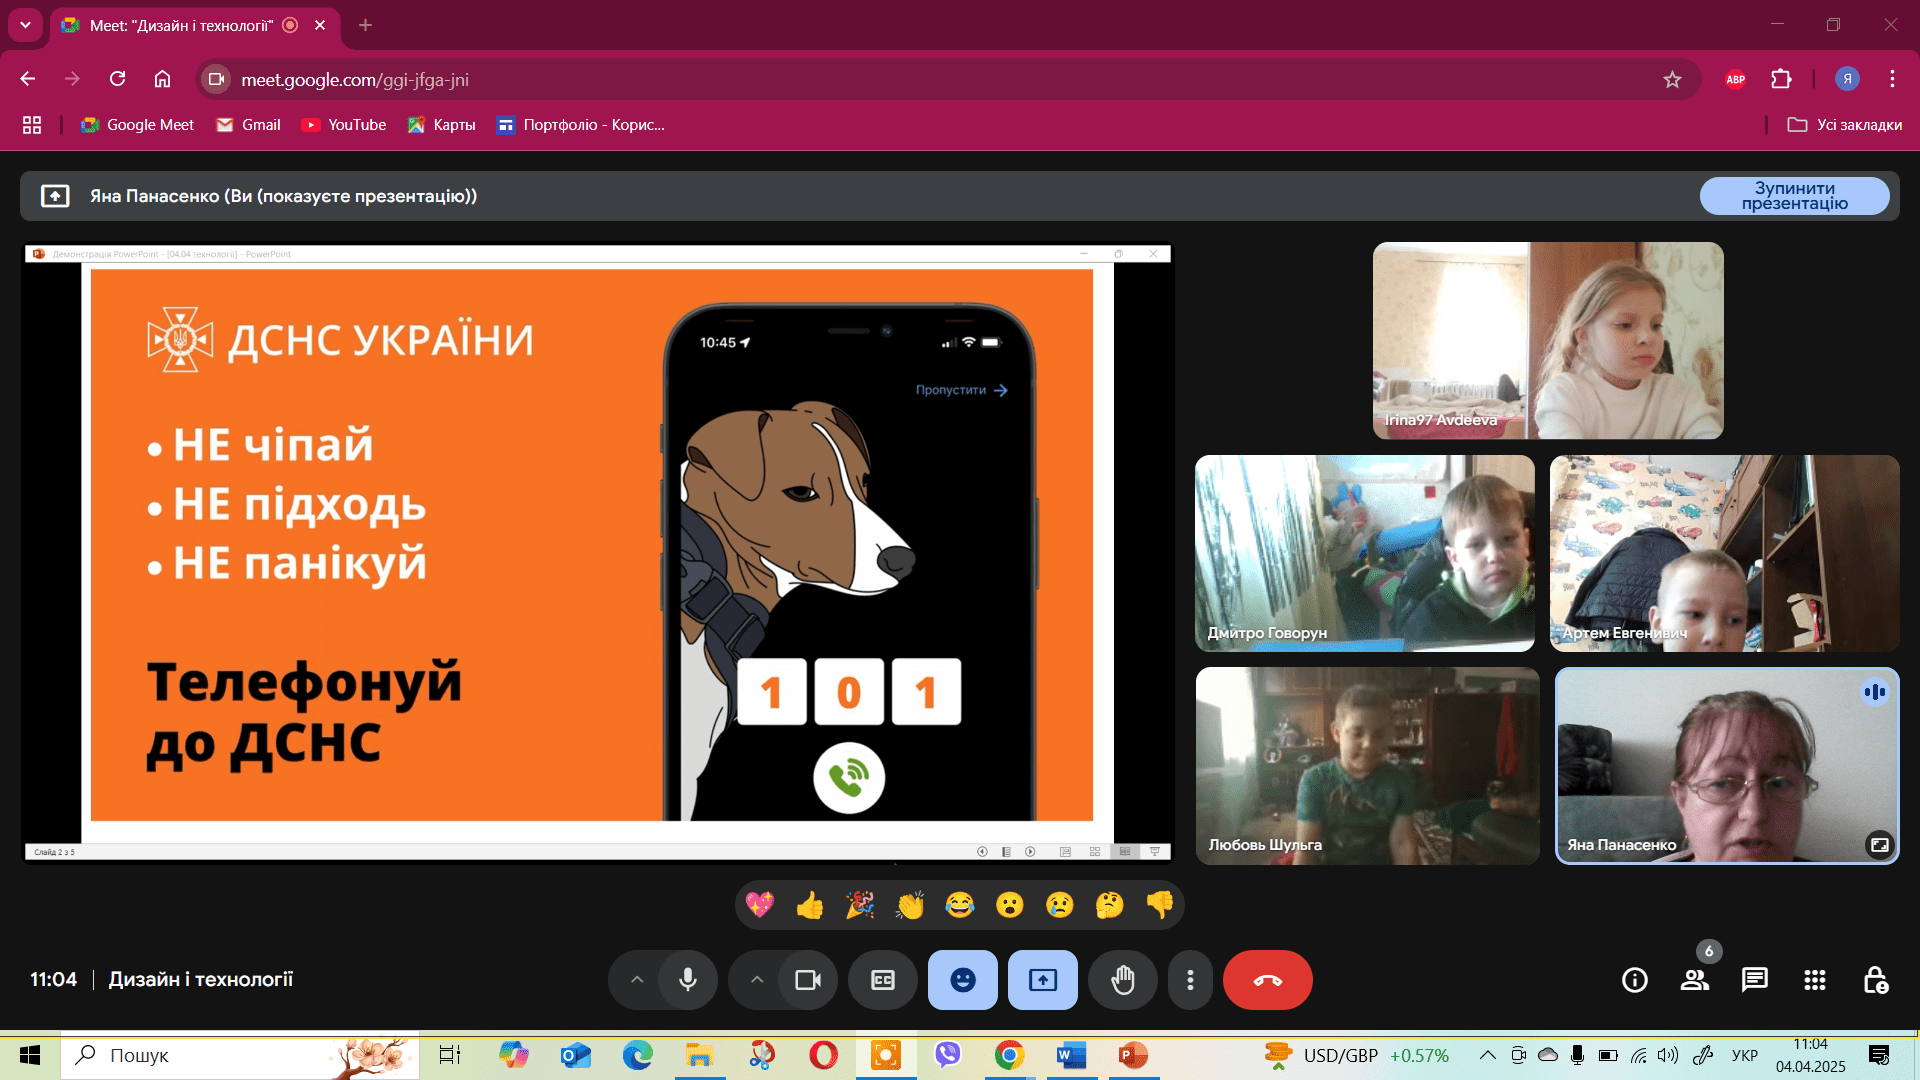The height and width of the screenshot is (1080, 1920).
Task: Open the Windows notification center
Action: tap(1879, 1055)
